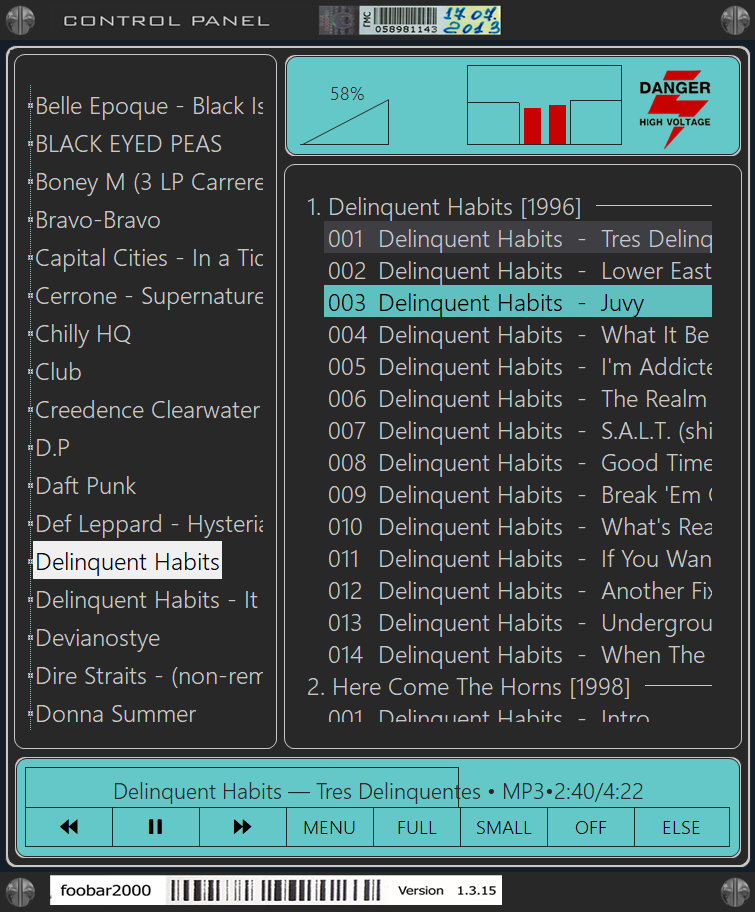Select D.P in the artist tree
This screenshot has height=912, width=755.
52,448
